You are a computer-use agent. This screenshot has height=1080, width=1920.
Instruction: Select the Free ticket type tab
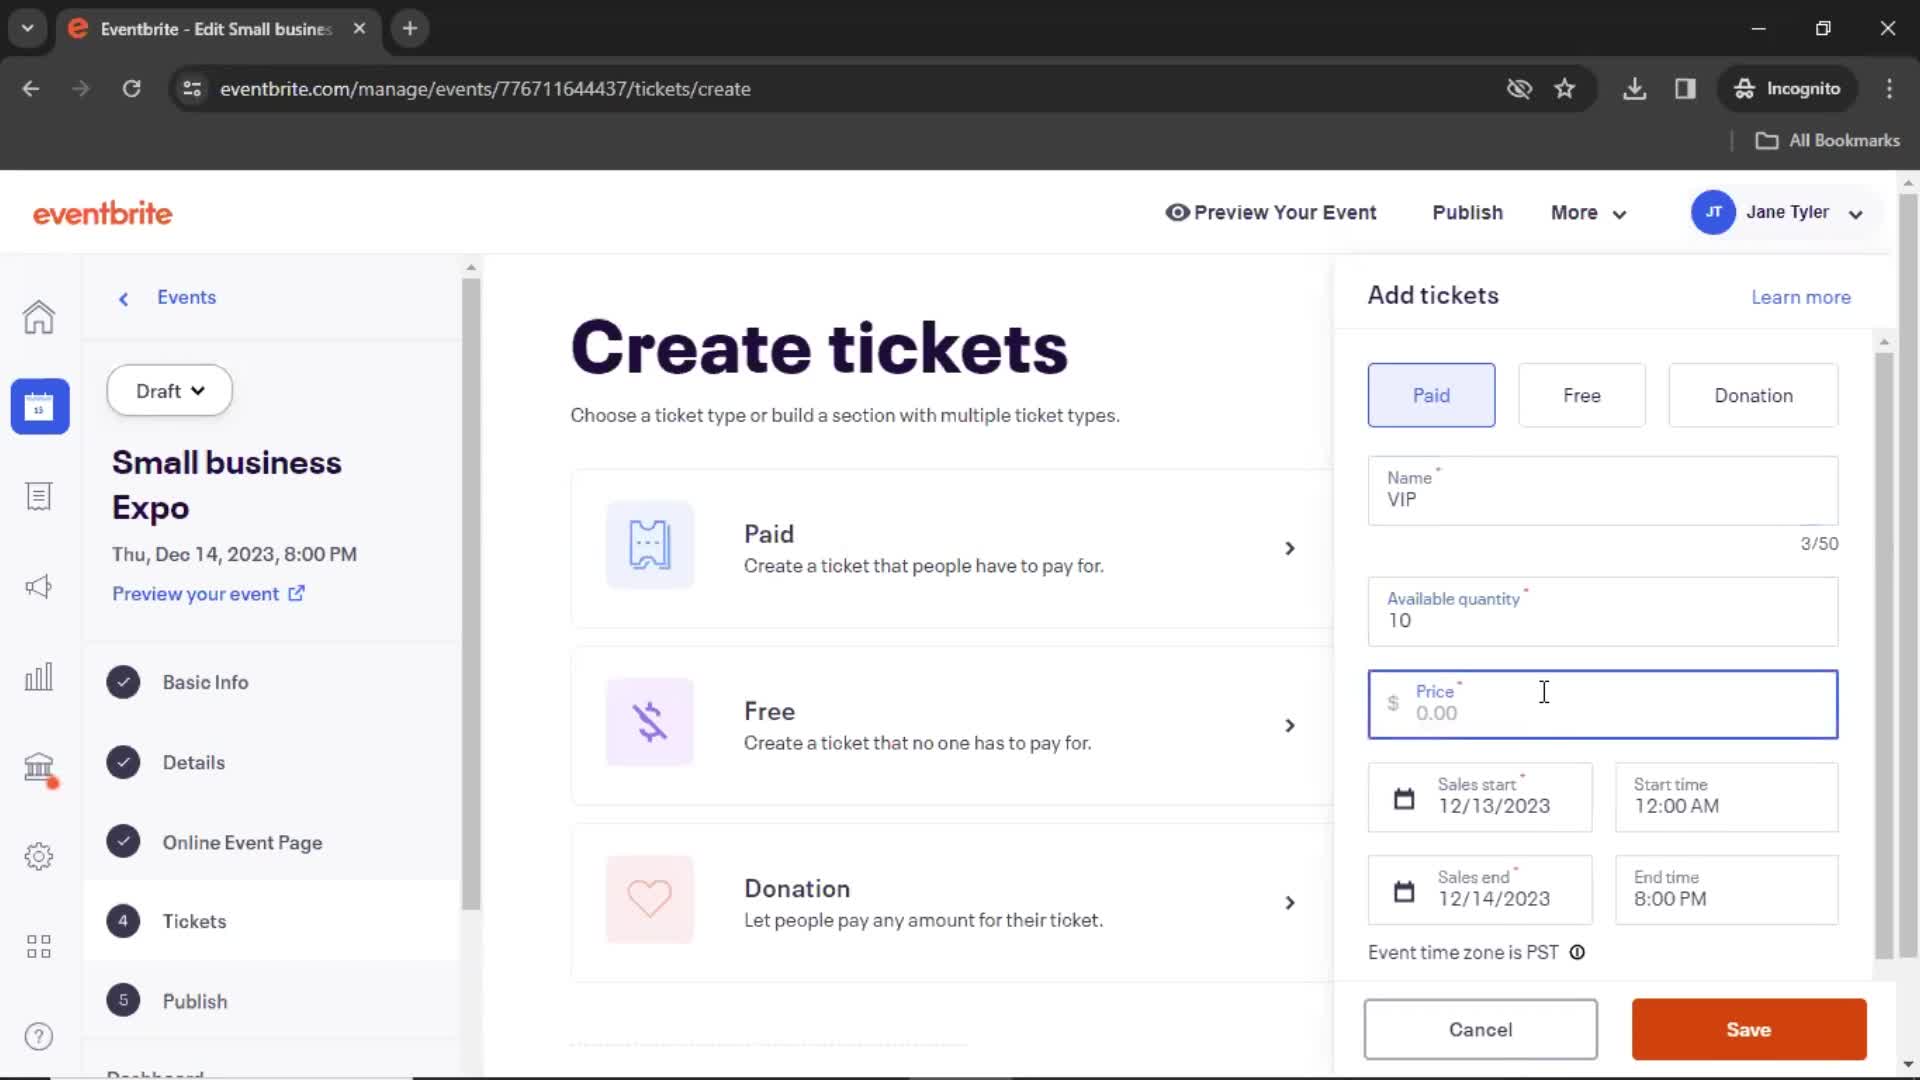point(1581,394)
